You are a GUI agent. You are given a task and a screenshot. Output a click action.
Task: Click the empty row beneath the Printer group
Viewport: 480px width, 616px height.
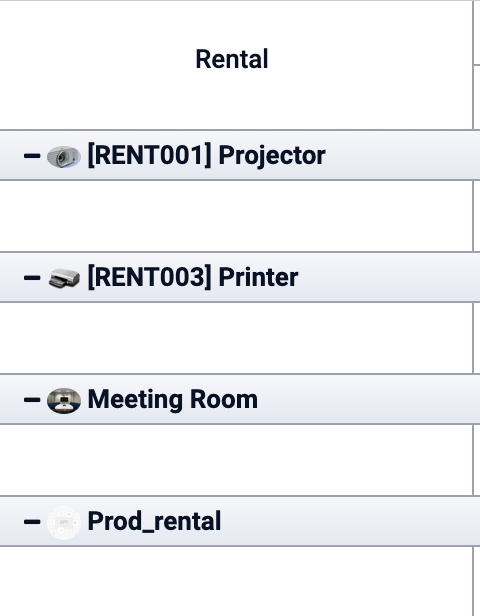point(236,338)
